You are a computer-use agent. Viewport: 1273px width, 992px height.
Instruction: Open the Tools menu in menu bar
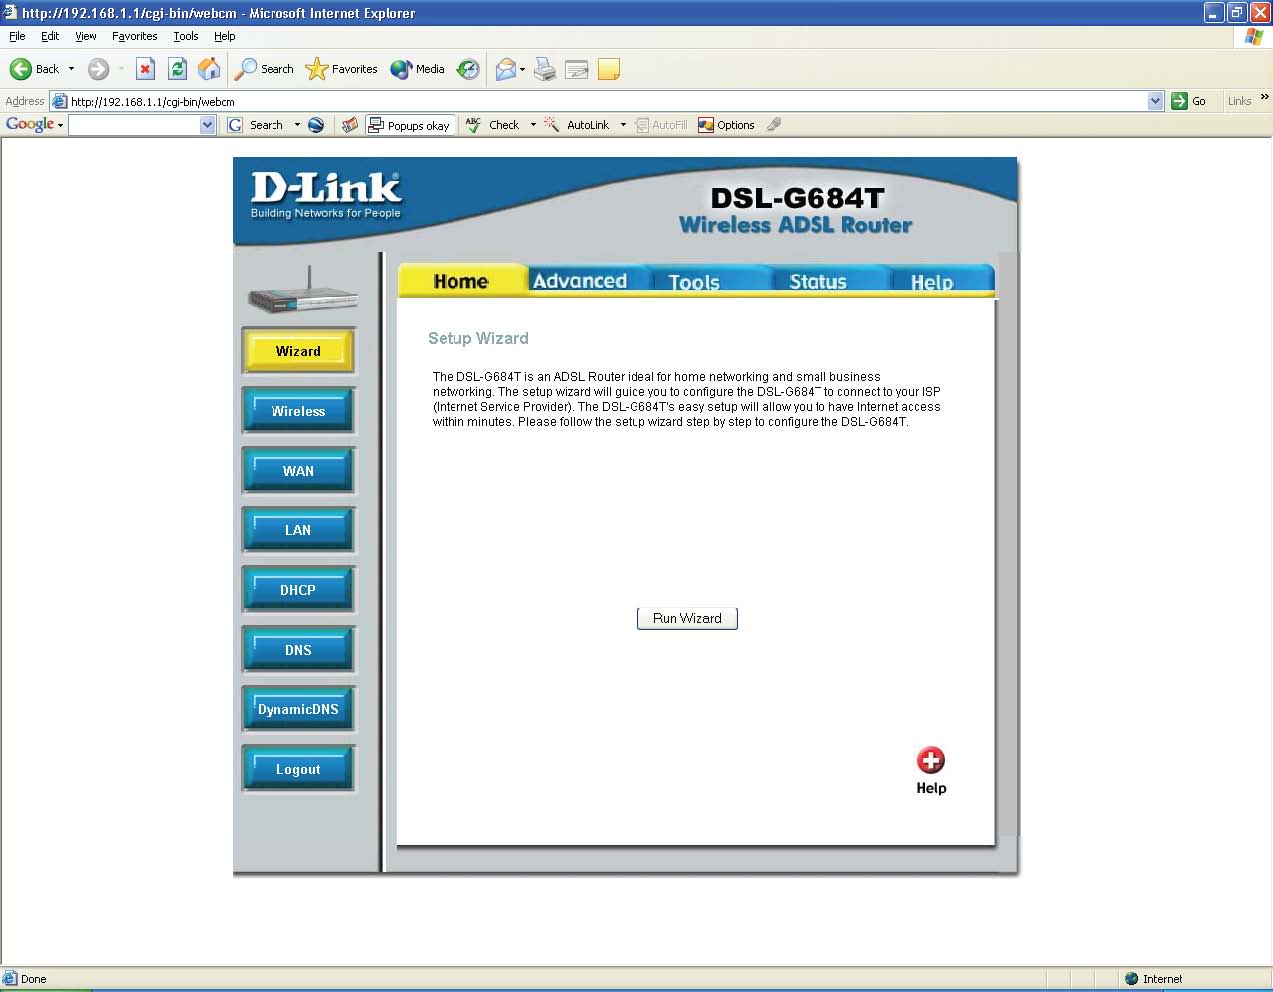pos(186,36)
